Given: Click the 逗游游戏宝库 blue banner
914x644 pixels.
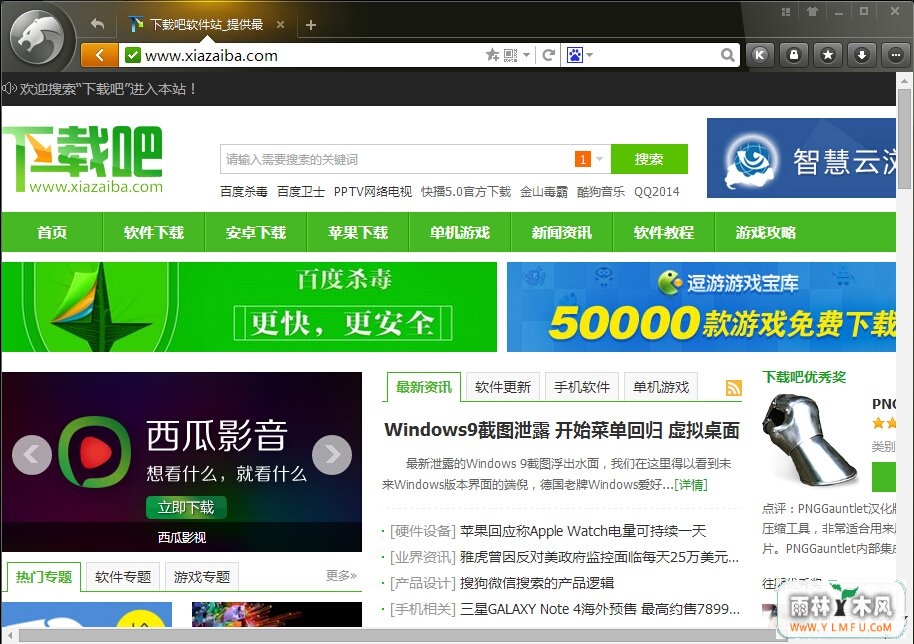Looking at the screenshot, I should [701, 307].
